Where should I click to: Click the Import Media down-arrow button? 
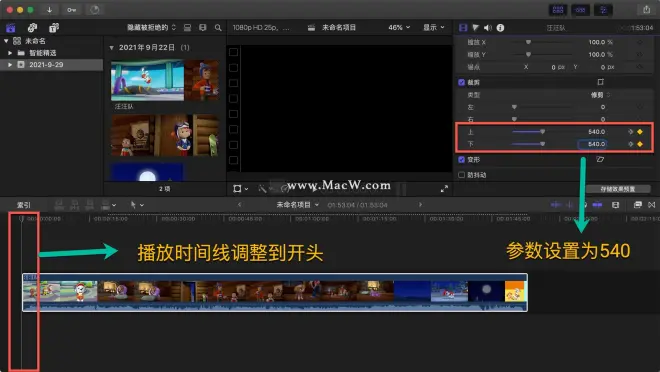pyautogui.click(x=50, y=9)
